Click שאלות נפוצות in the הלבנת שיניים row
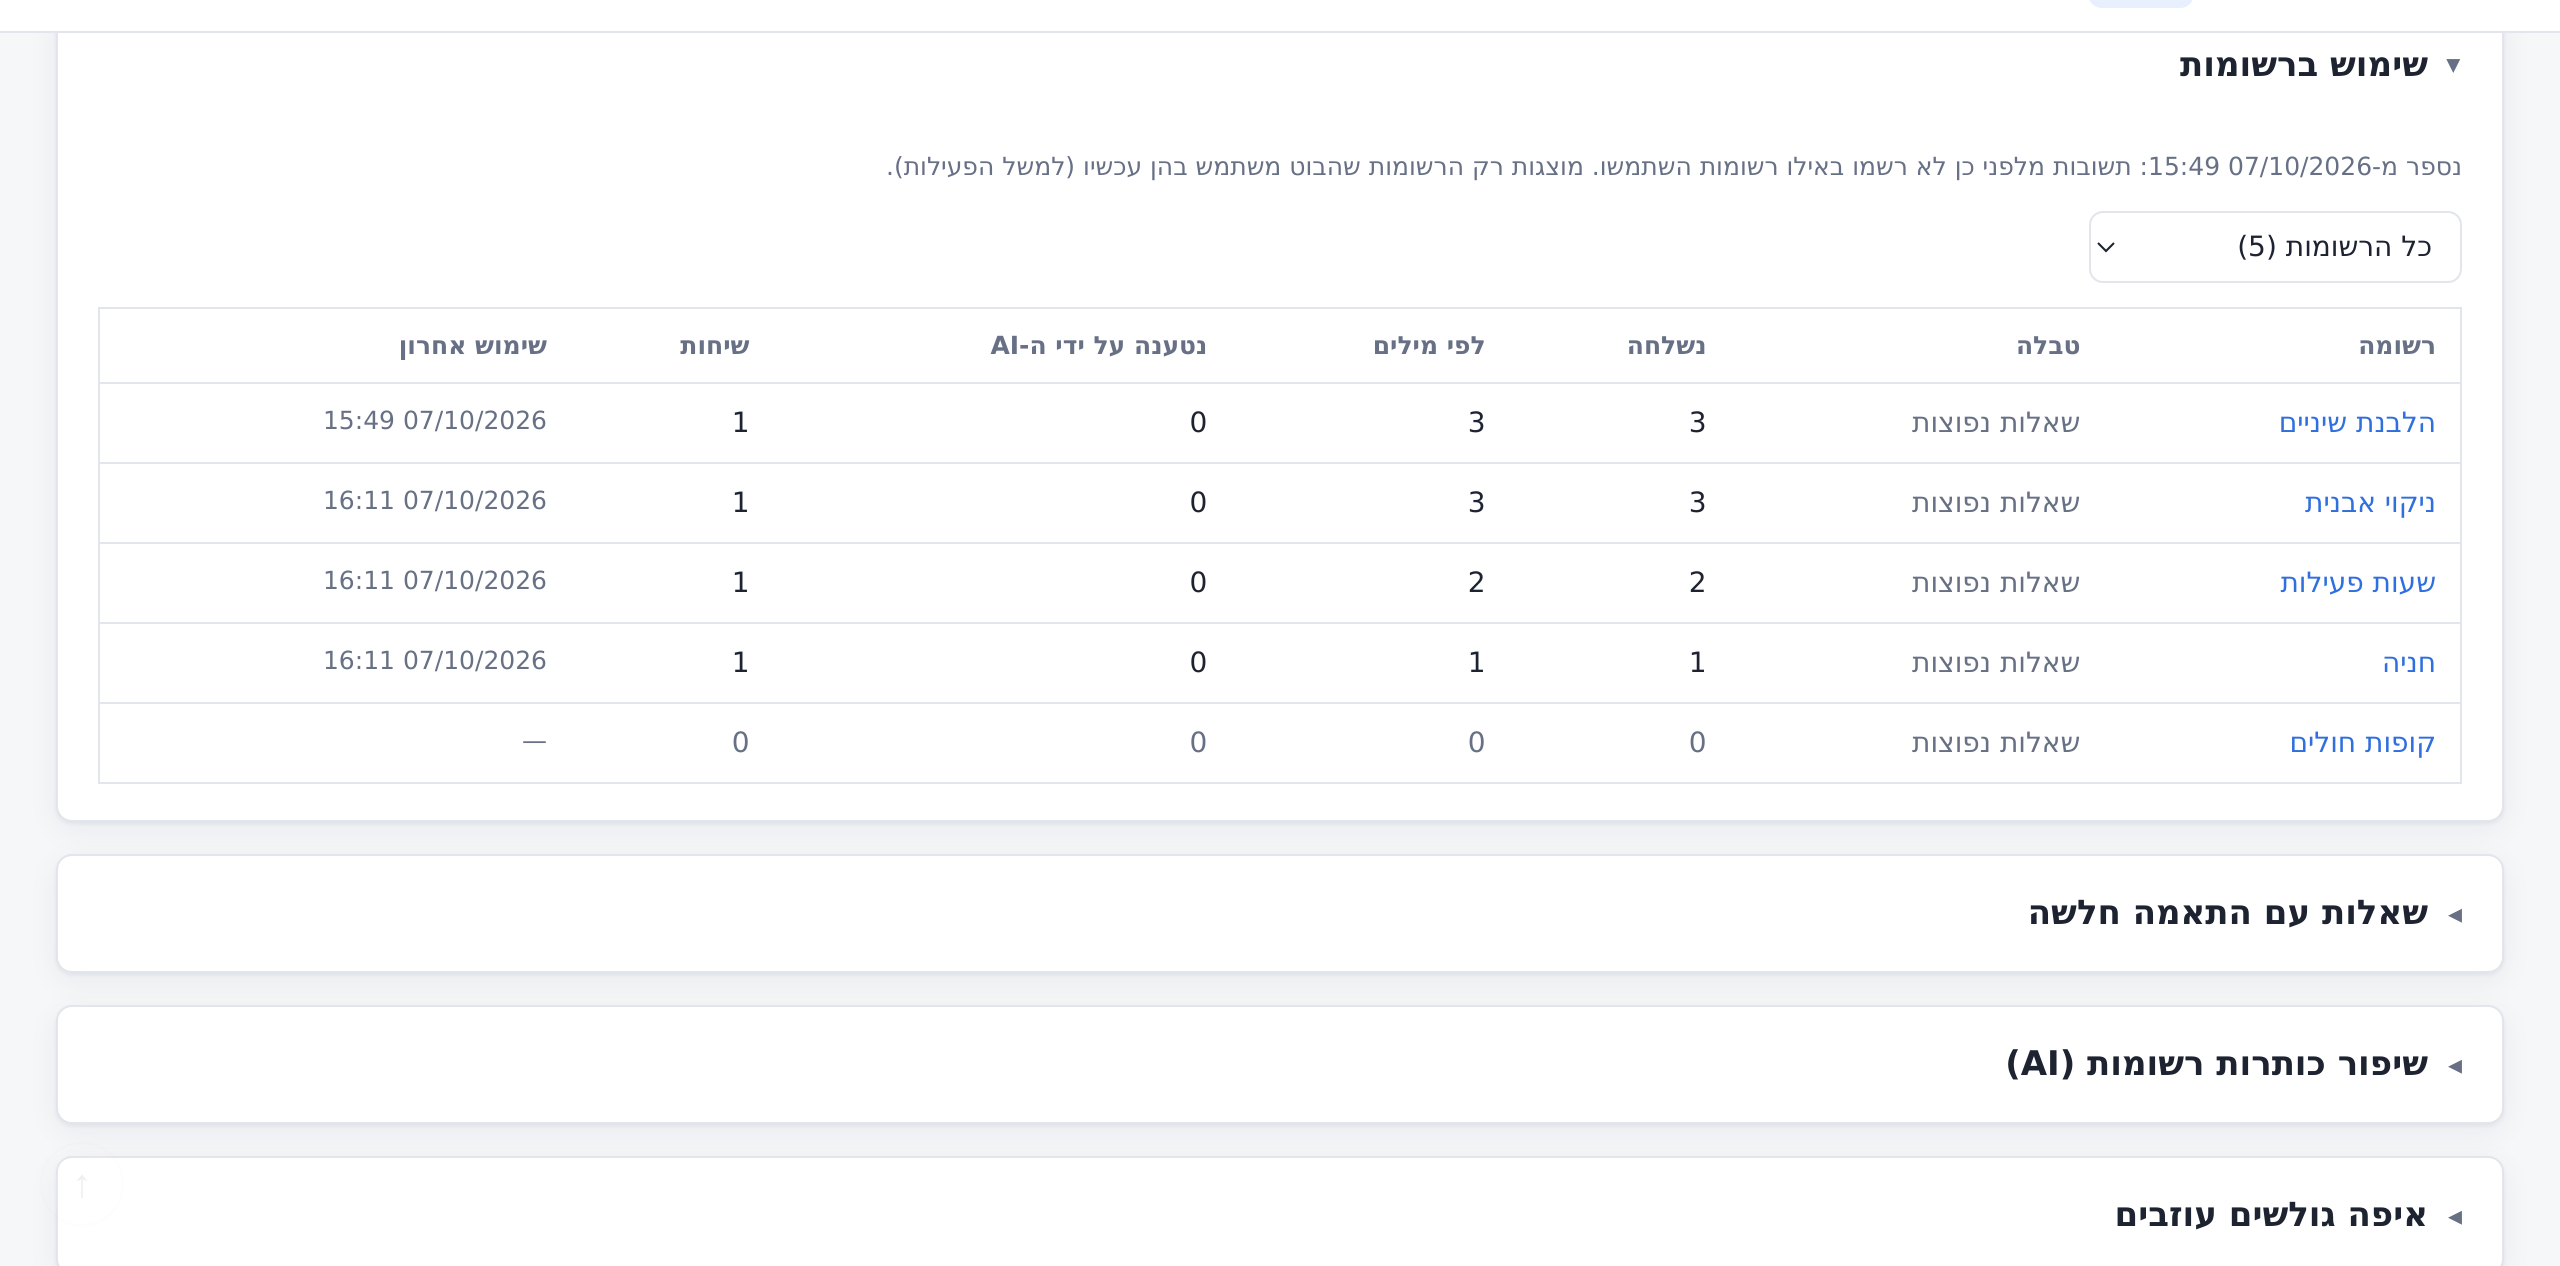Screen dimensions: 2560x1266 point(1995,423)
